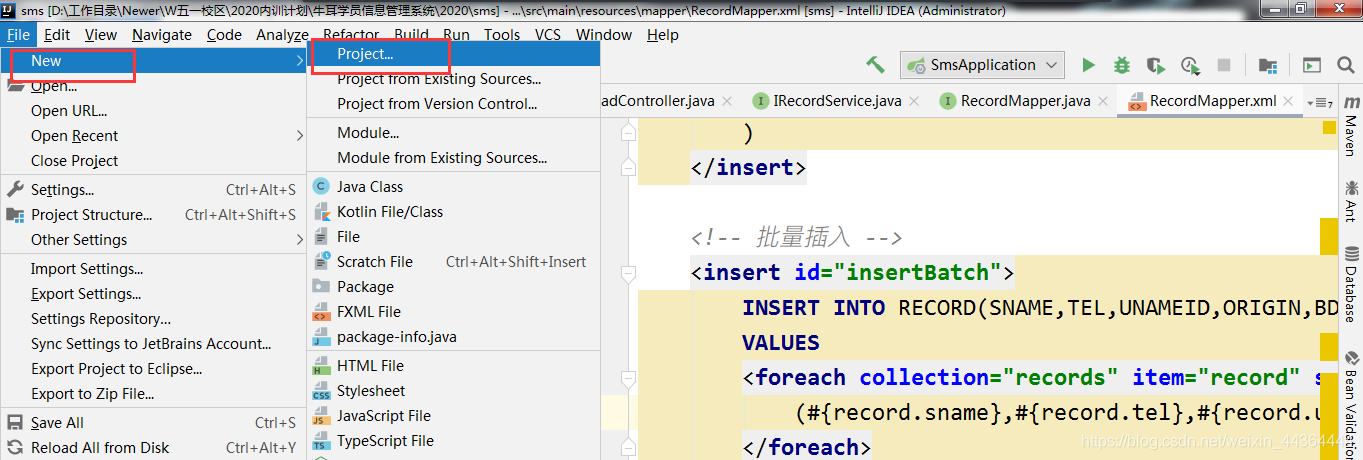Screen dimensions: 1363x460
Task: Choose package-info.java in the New submenu
Action: pyautogui.click(x=453, y=337)
